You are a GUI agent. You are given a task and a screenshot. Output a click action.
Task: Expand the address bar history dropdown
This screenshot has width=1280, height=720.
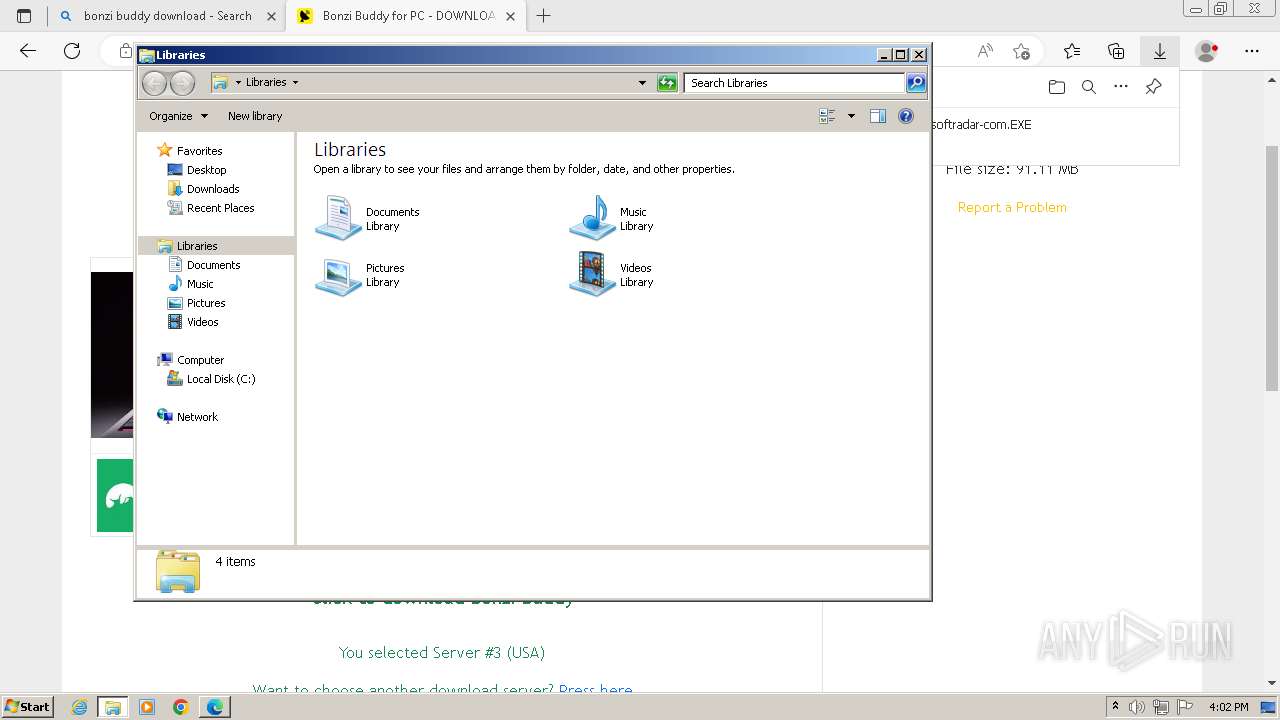point(642,83)
